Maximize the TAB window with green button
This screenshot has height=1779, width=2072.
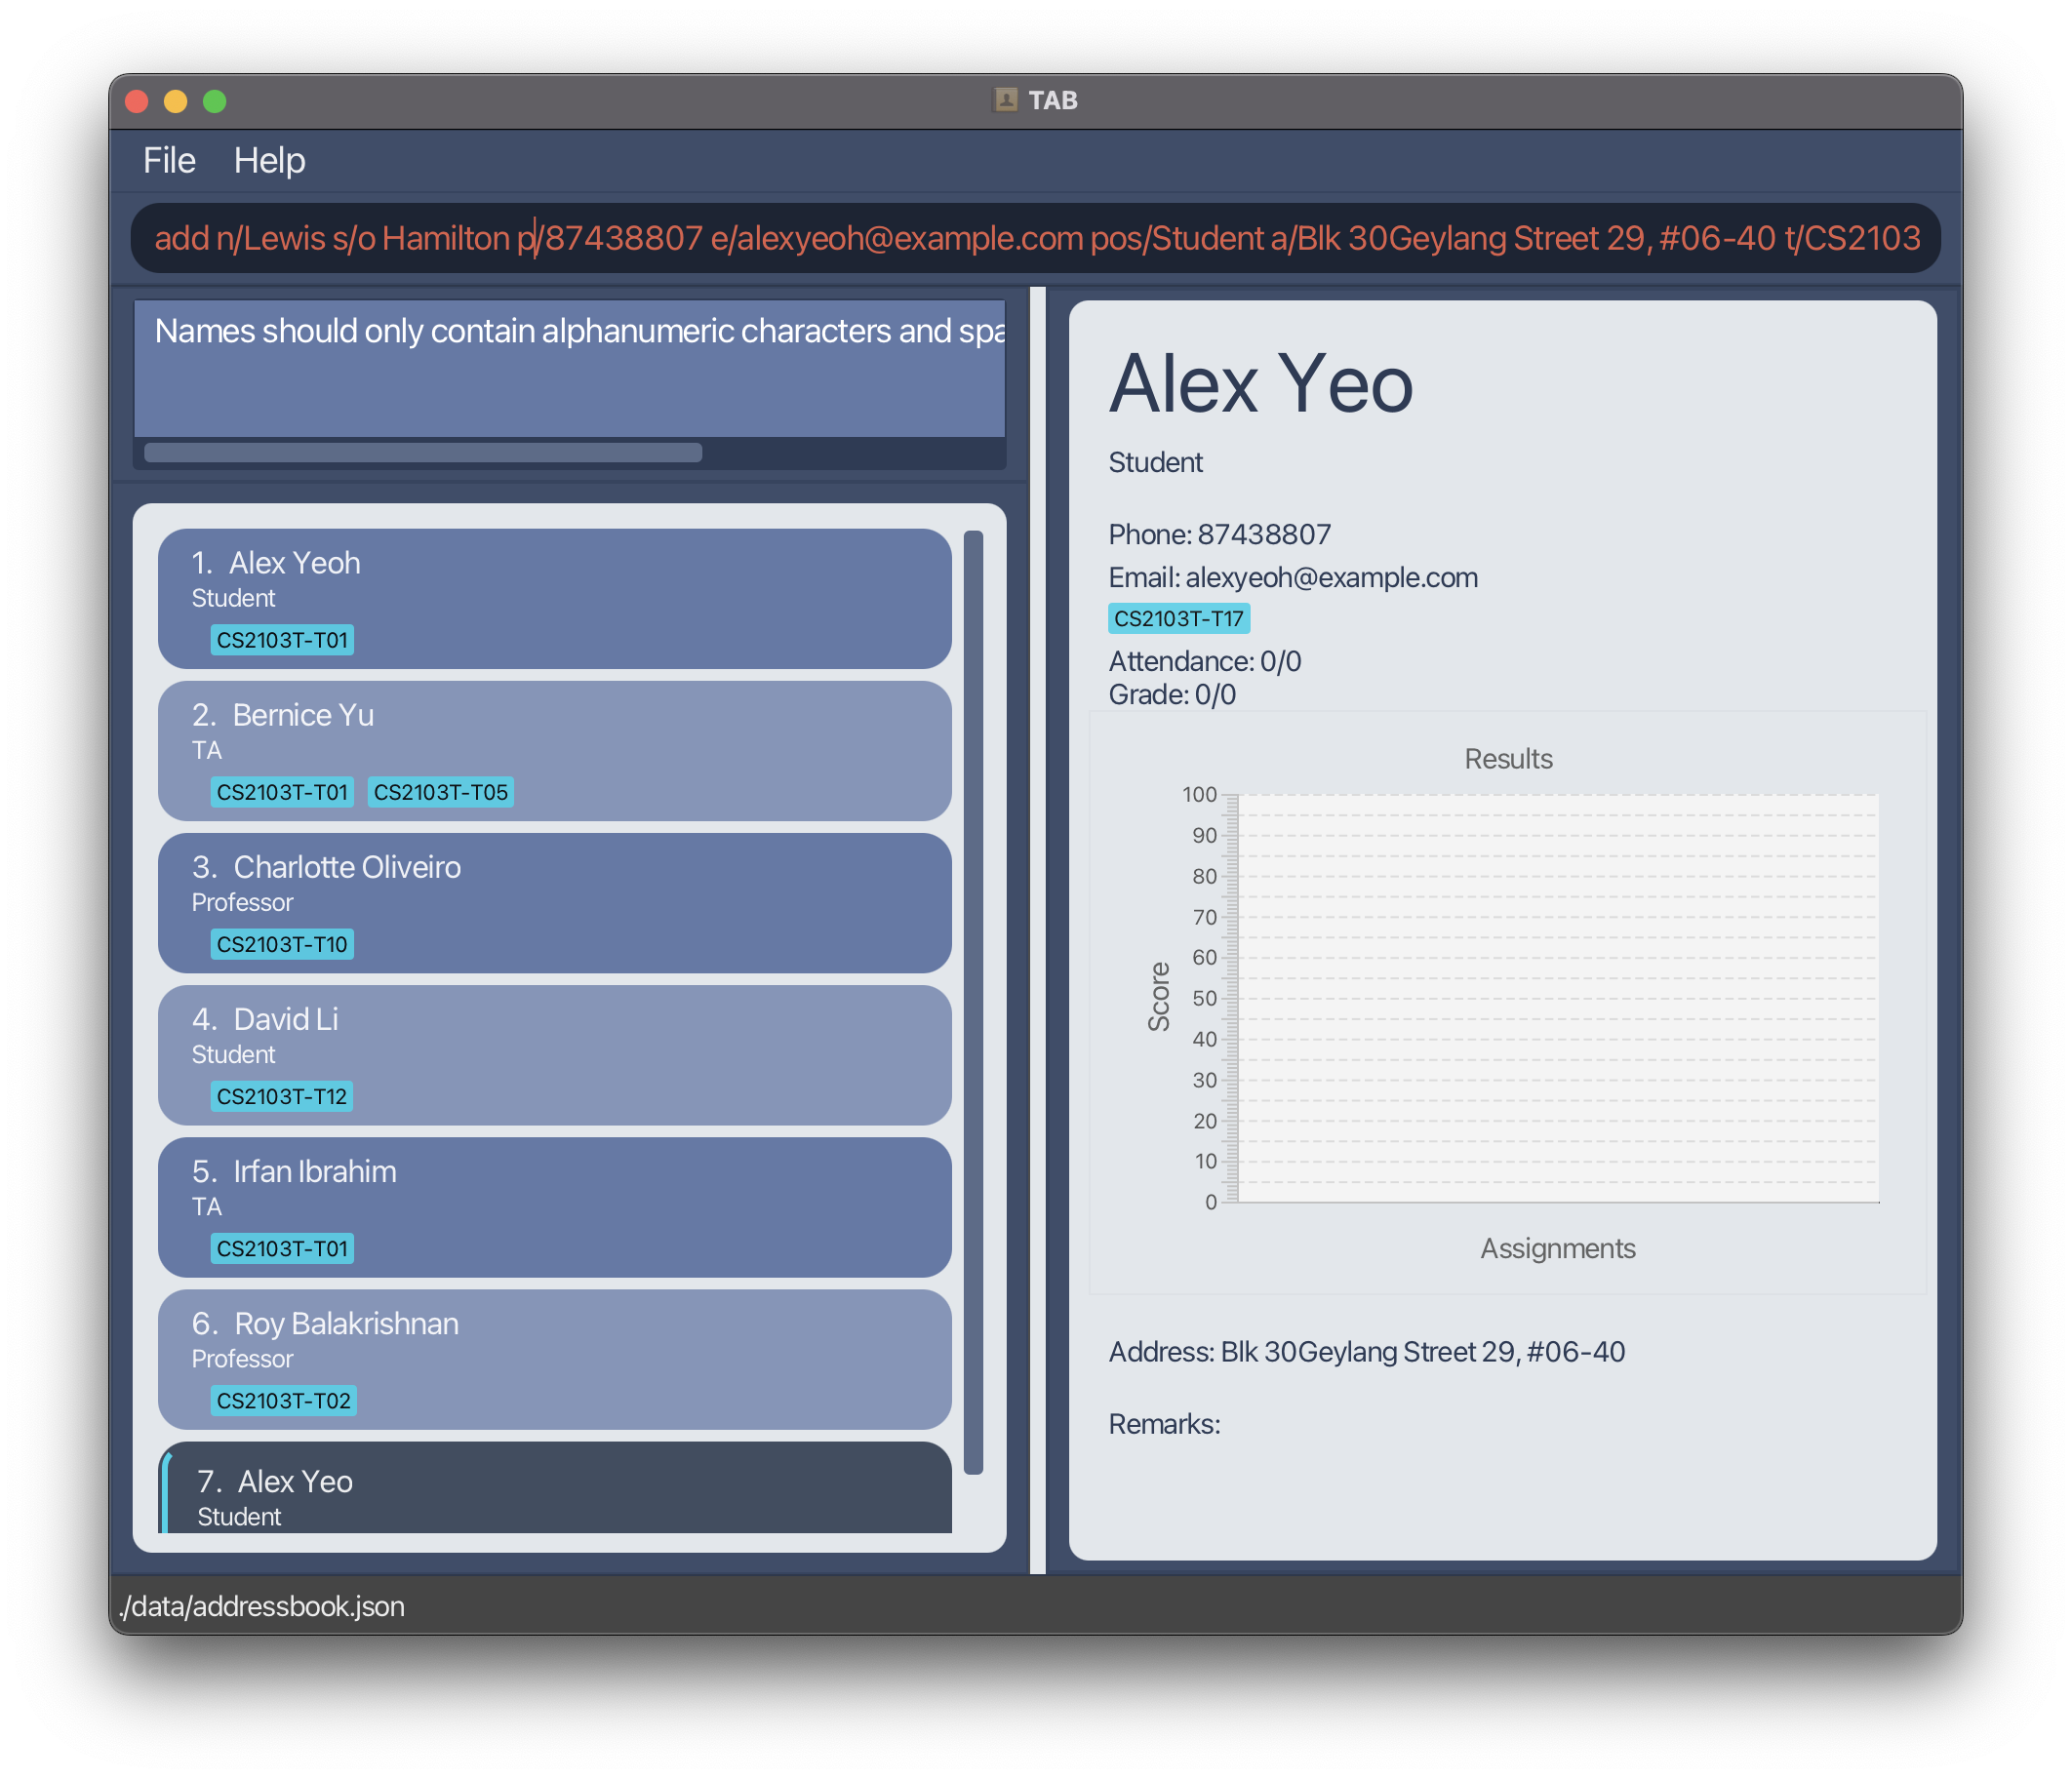pos(214,101)
